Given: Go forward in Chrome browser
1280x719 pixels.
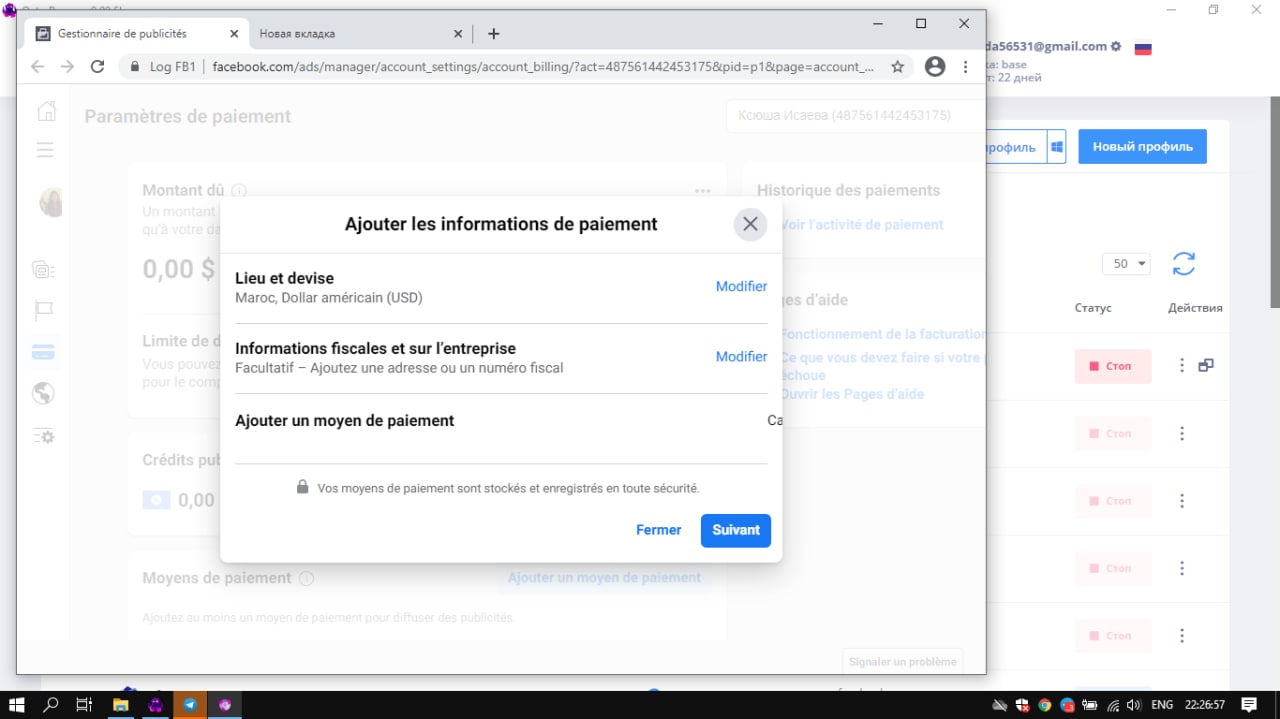Looking at the screenshot, I should coord(67,67).
